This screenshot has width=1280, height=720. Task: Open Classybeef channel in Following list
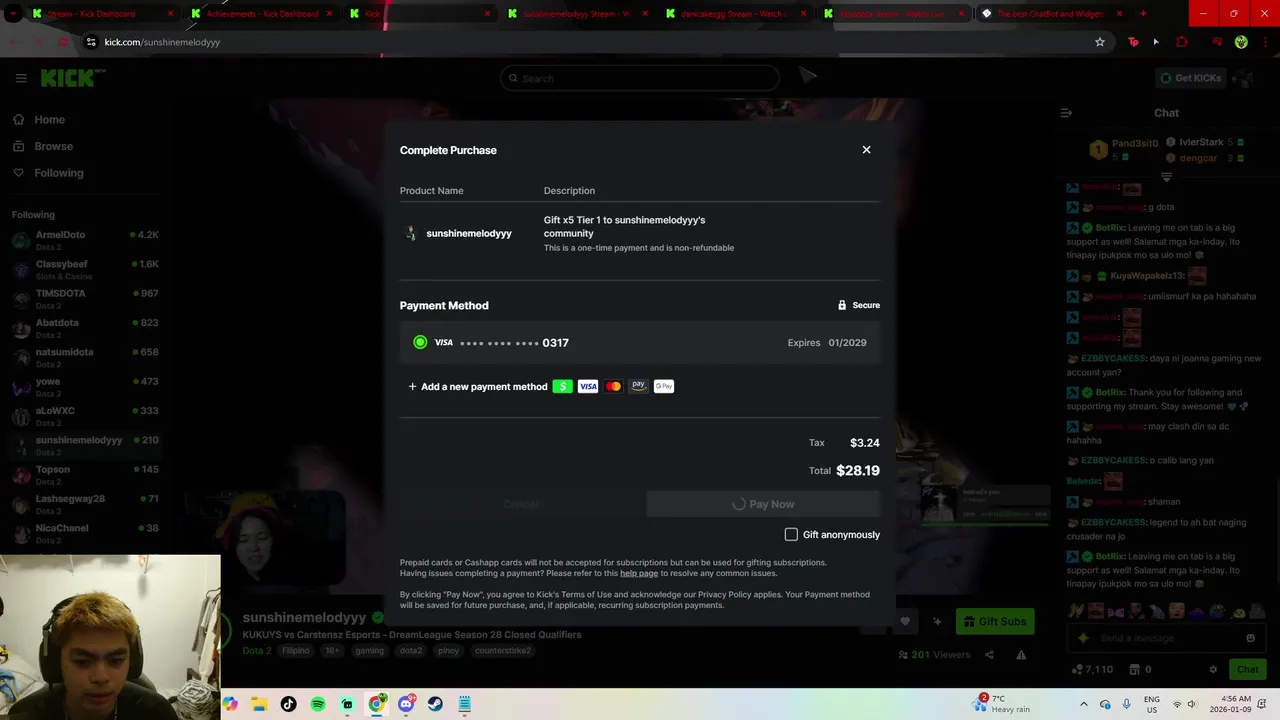coord(85,268)
